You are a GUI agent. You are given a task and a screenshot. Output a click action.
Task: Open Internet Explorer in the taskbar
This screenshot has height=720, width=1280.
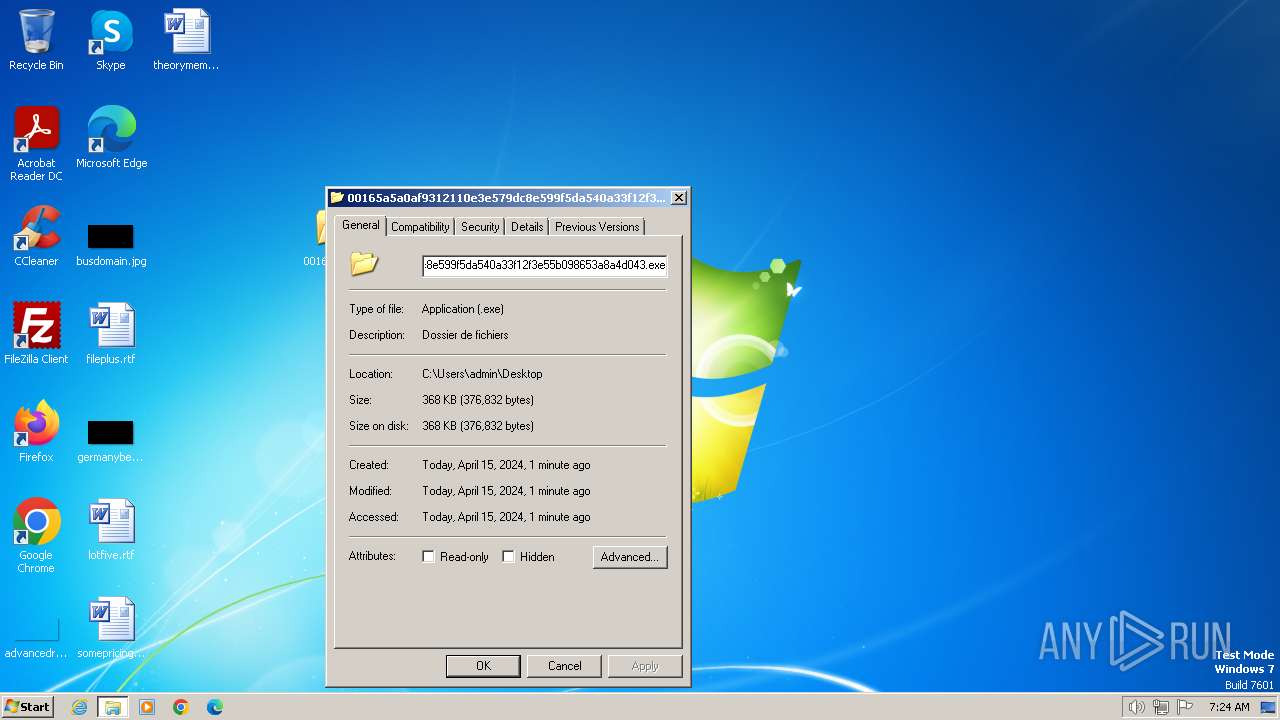79,707
